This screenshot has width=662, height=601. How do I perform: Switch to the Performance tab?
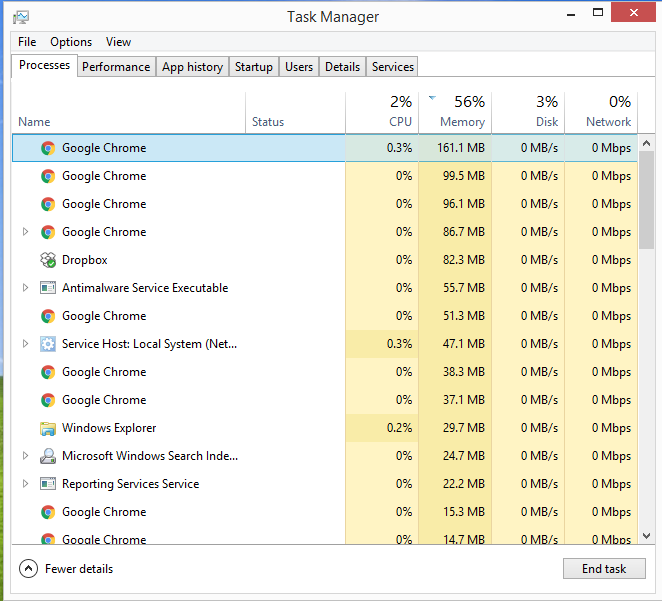pos(116,67)
